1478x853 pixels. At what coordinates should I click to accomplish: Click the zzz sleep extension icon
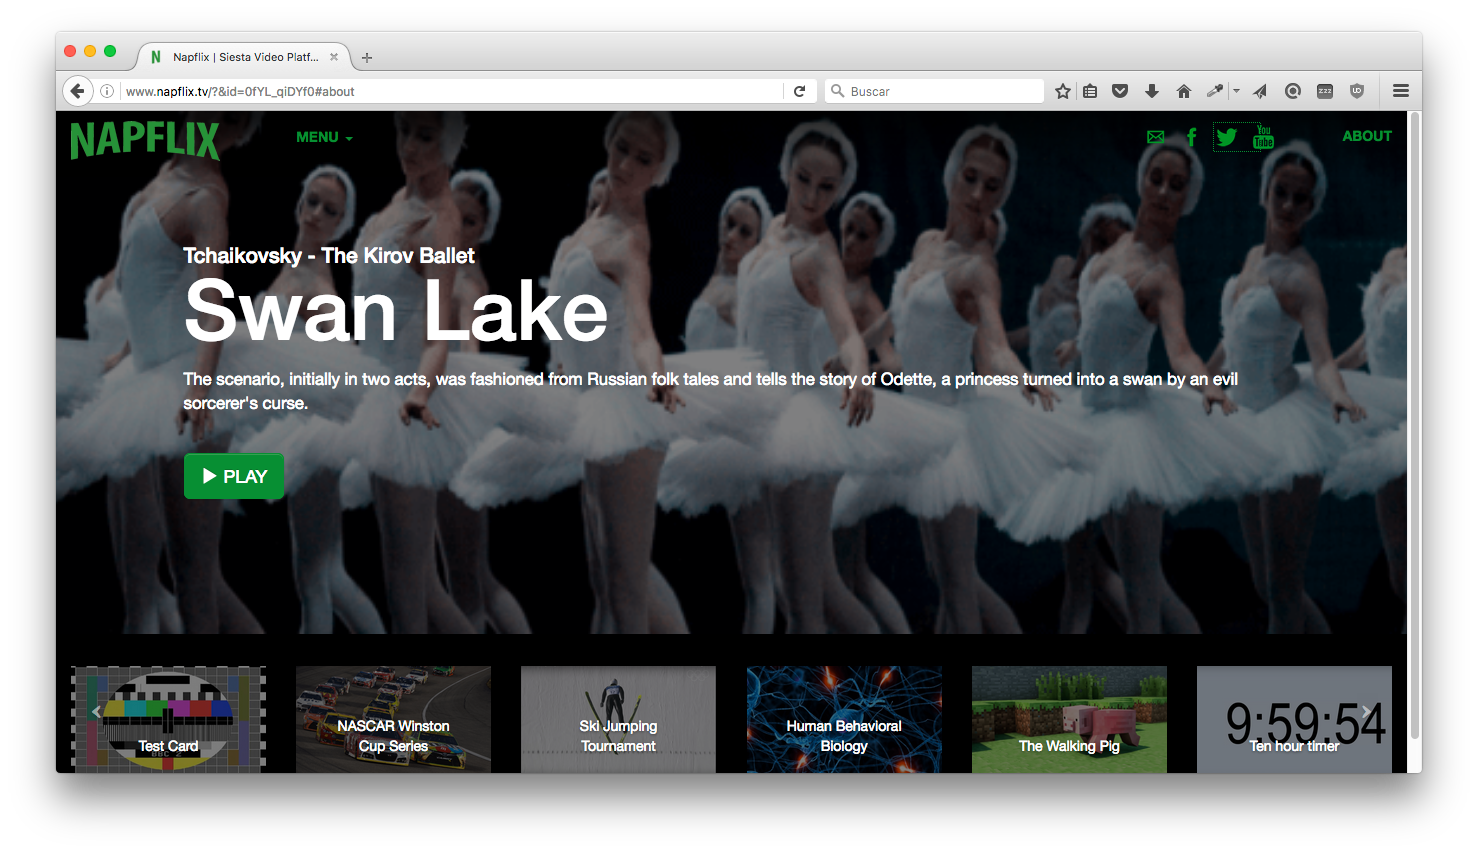(x=1325, y=91)
